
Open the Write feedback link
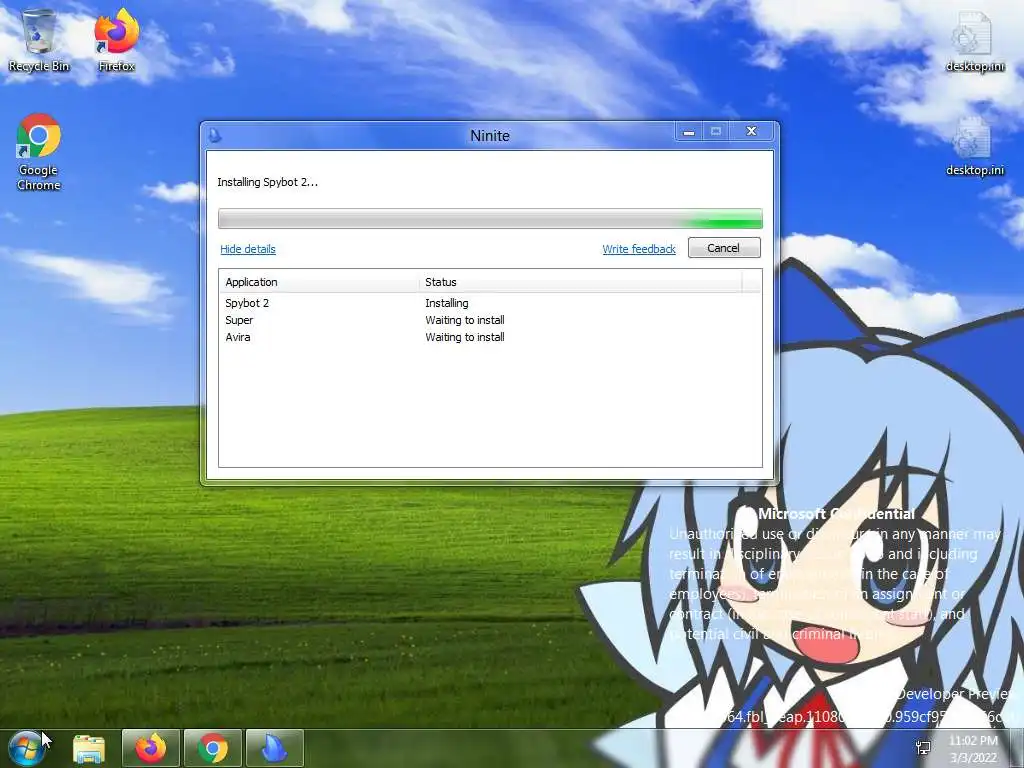pos(639,249)
